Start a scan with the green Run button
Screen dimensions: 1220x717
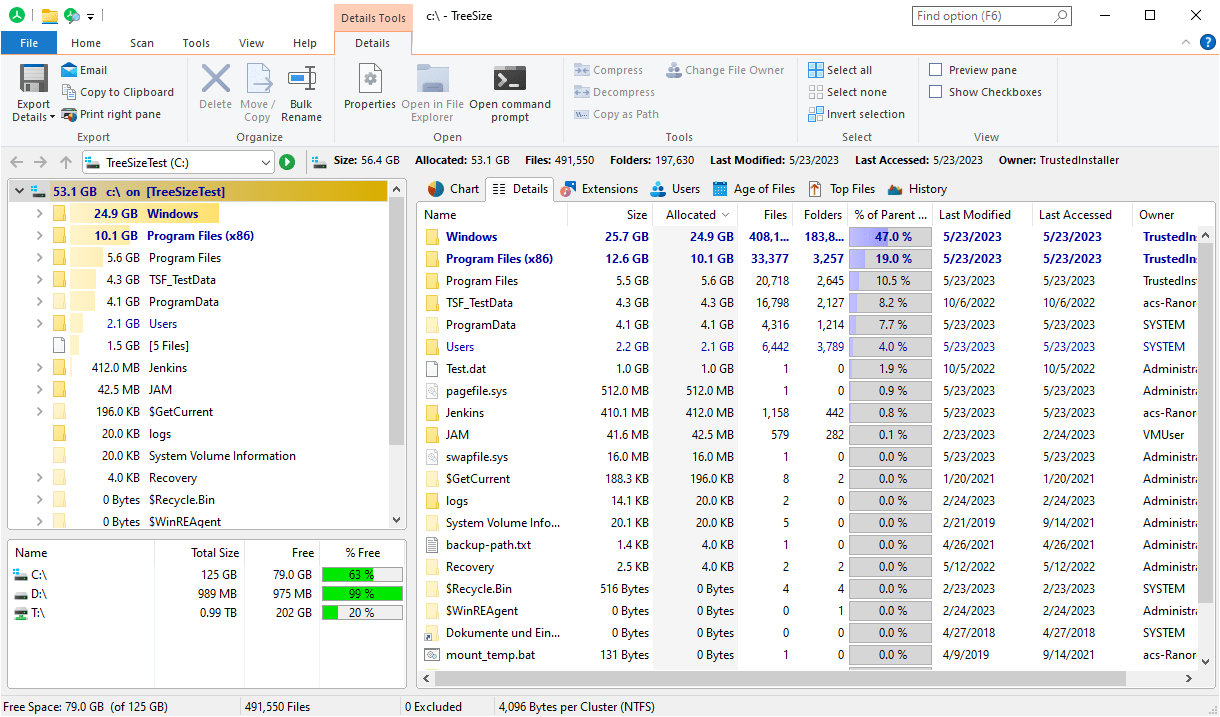tap(287, 161)
